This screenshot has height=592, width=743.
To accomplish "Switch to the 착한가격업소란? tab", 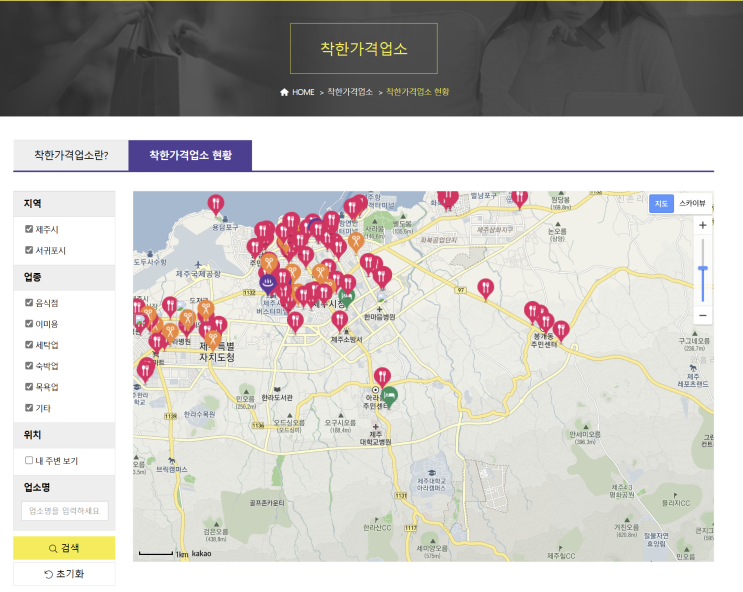I will click(x=71, y=155).
